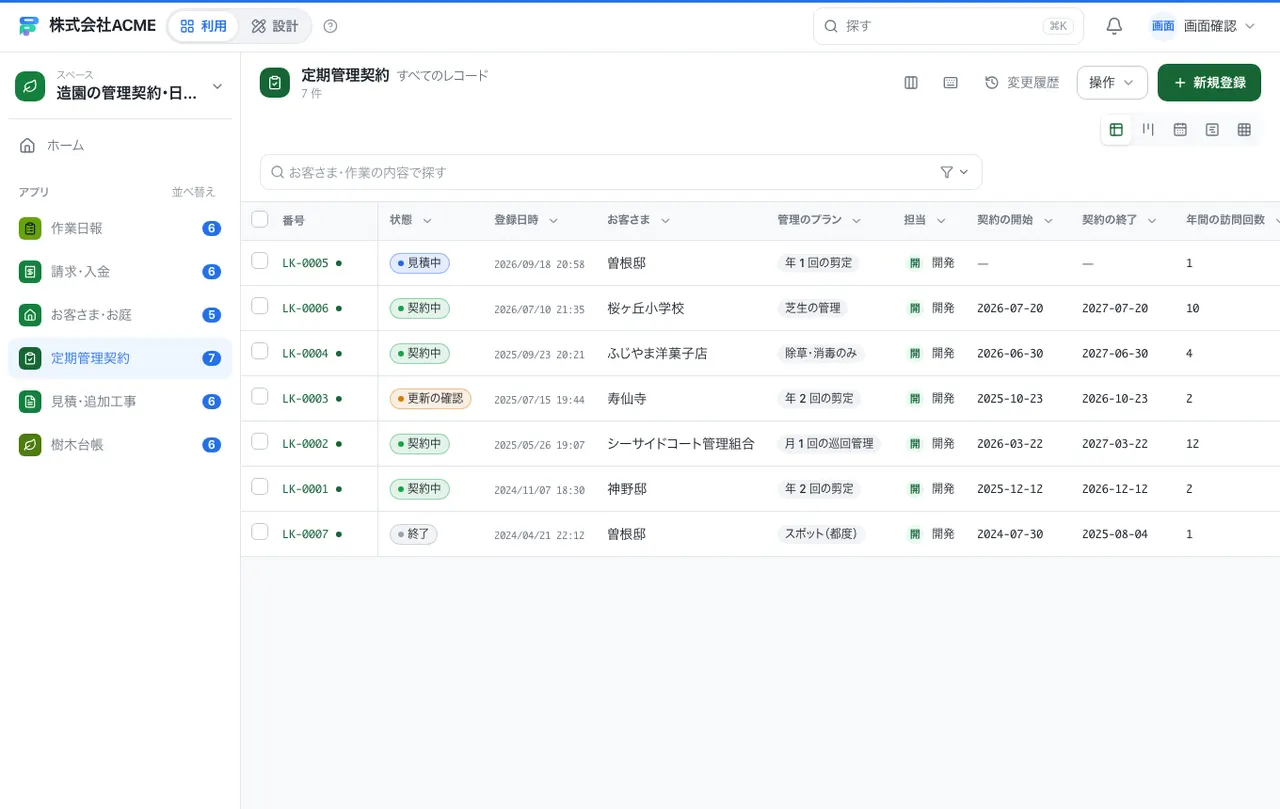Viewport: 1280px width, 809px height.
Task: Focus the global 探す search box
Action: [x=948, y=26]
